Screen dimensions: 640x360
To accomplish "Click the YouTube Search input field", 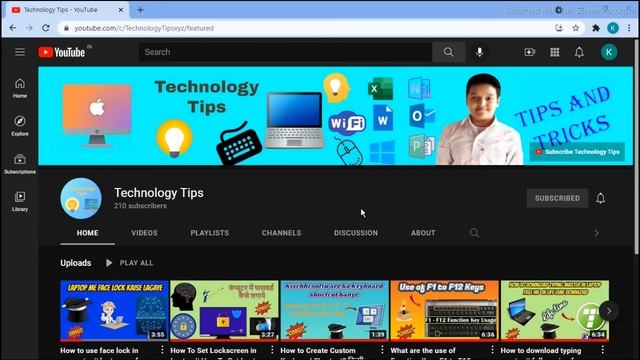I will coord(285,52).
